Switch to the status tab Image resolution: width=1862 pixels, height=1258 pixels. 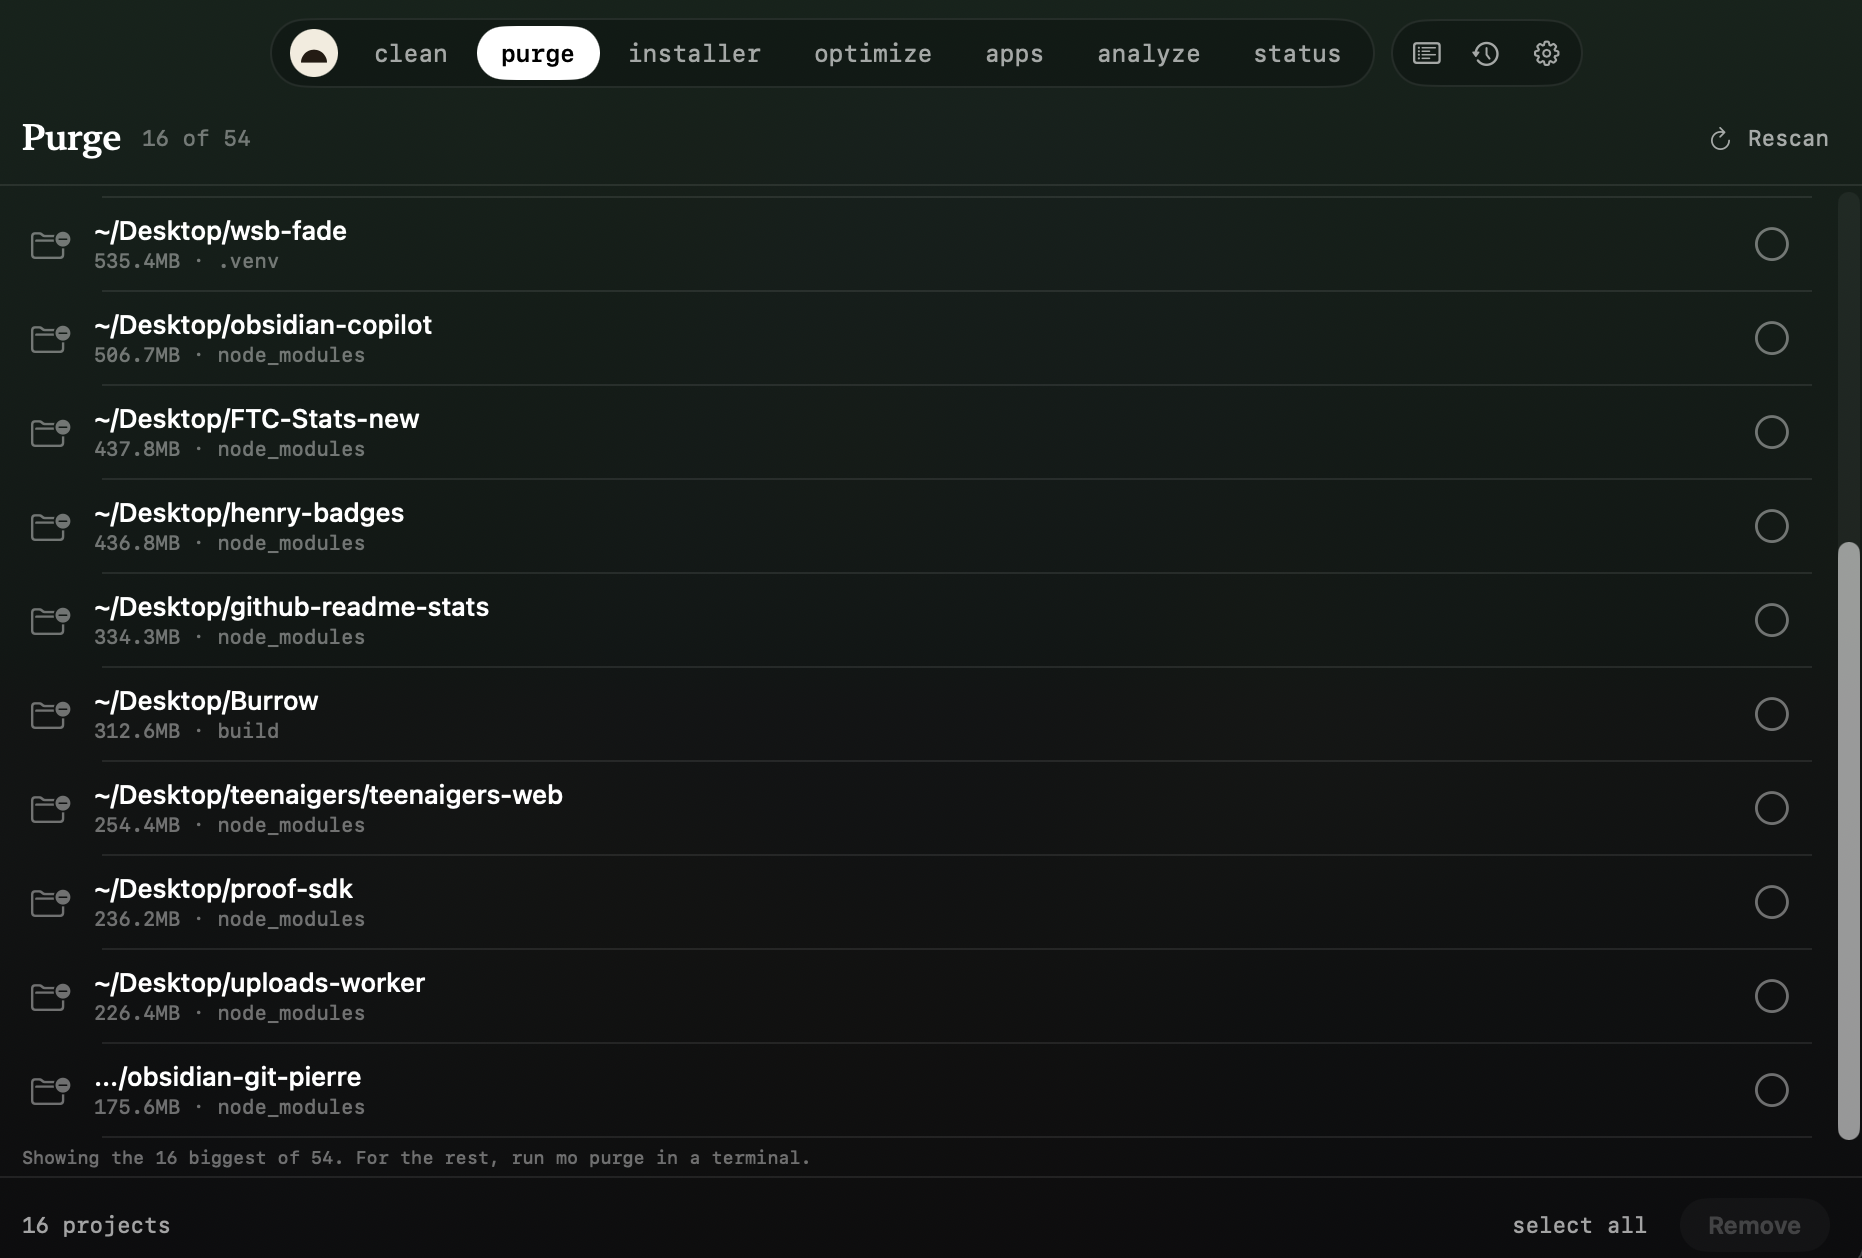[x=1297, y=53]
